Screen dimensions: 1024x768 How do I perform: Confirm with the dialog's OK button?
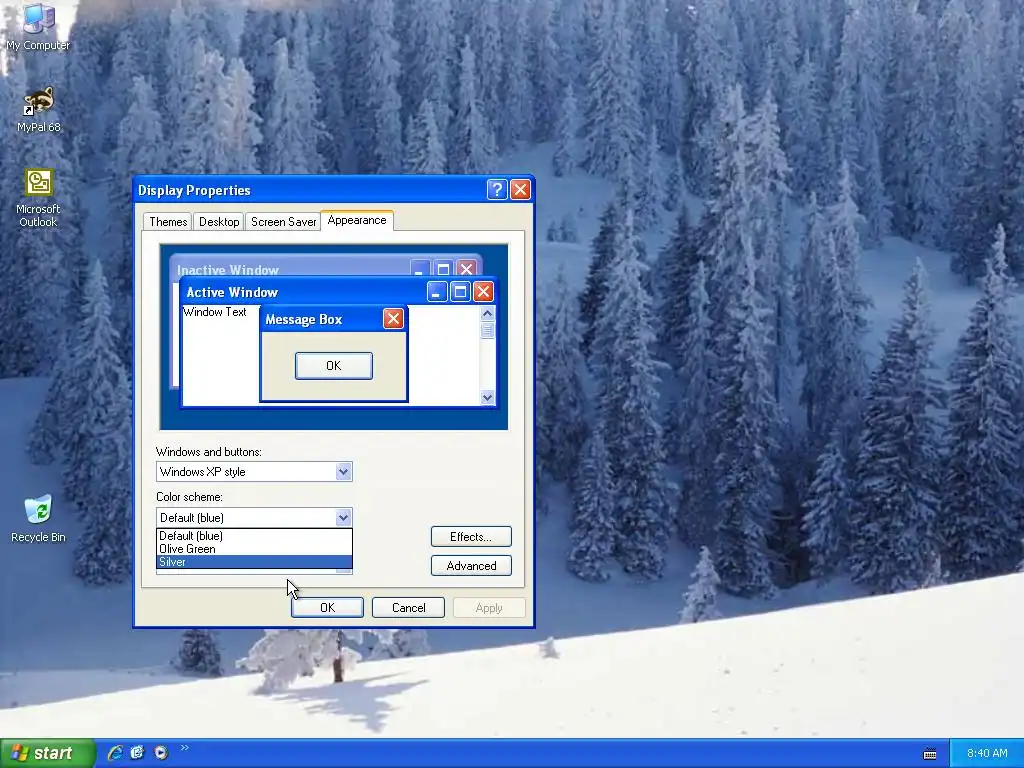(x=327, y=607)
